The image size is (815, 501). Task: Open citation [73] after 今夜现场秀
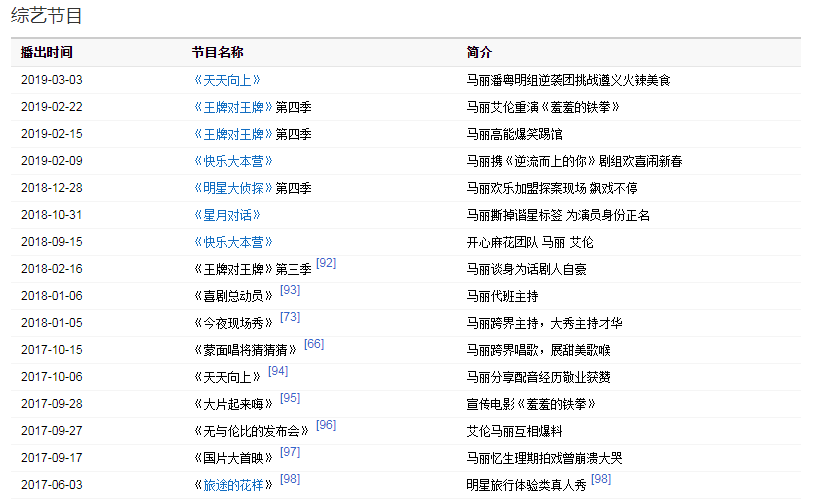[x=290, y=317]
